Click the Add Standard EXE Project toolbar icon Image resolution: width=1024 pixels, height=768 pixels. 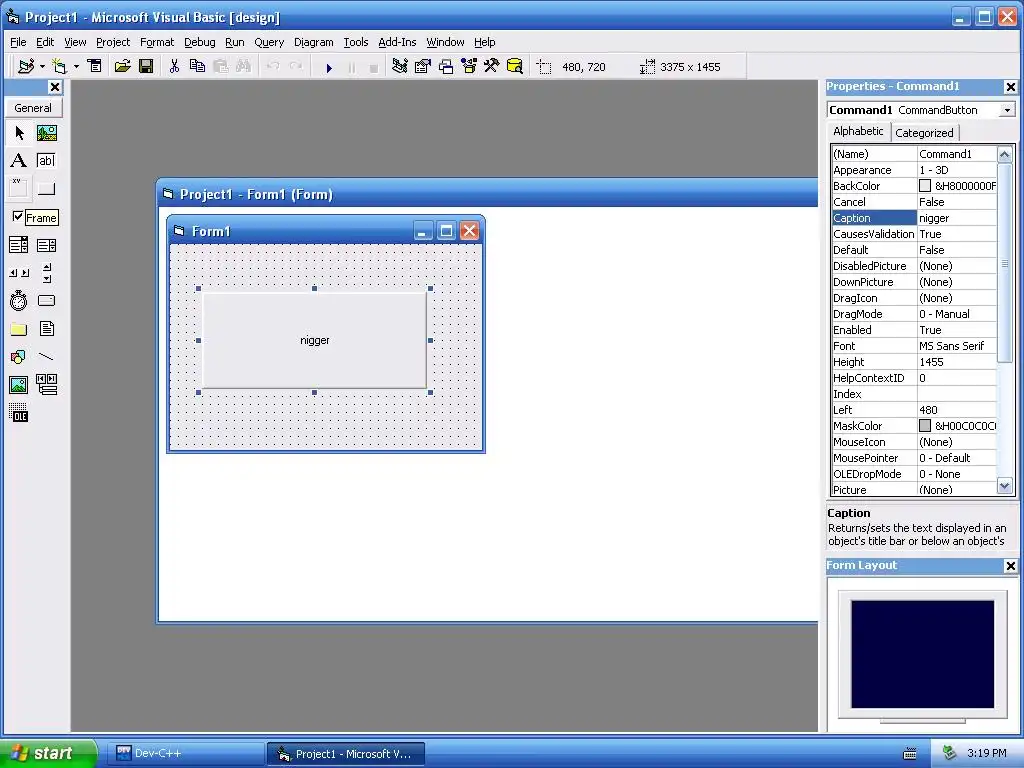coord(26,67)
